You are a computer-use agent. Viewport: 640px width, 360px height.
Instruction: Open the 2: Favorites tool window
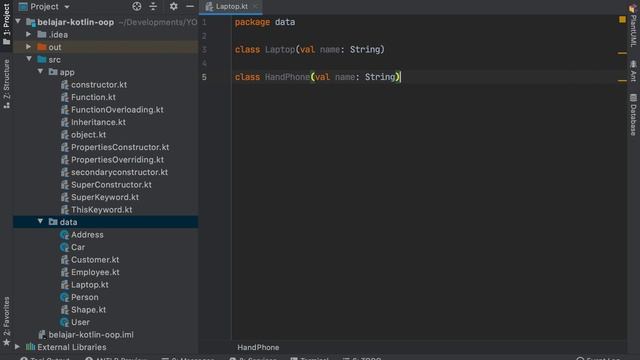click(x=6, y=321)
